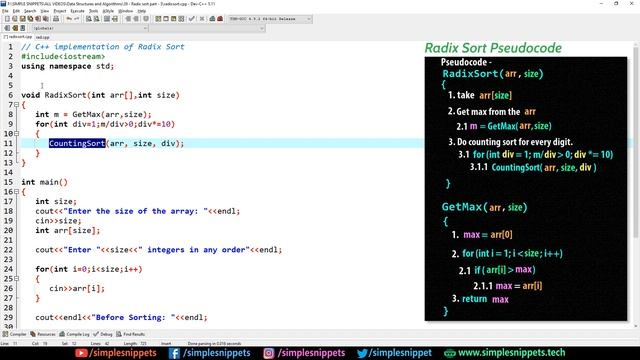Click the red Debug toolbar icon
Screen dimensions: 640x360
[x=220, y=19]
